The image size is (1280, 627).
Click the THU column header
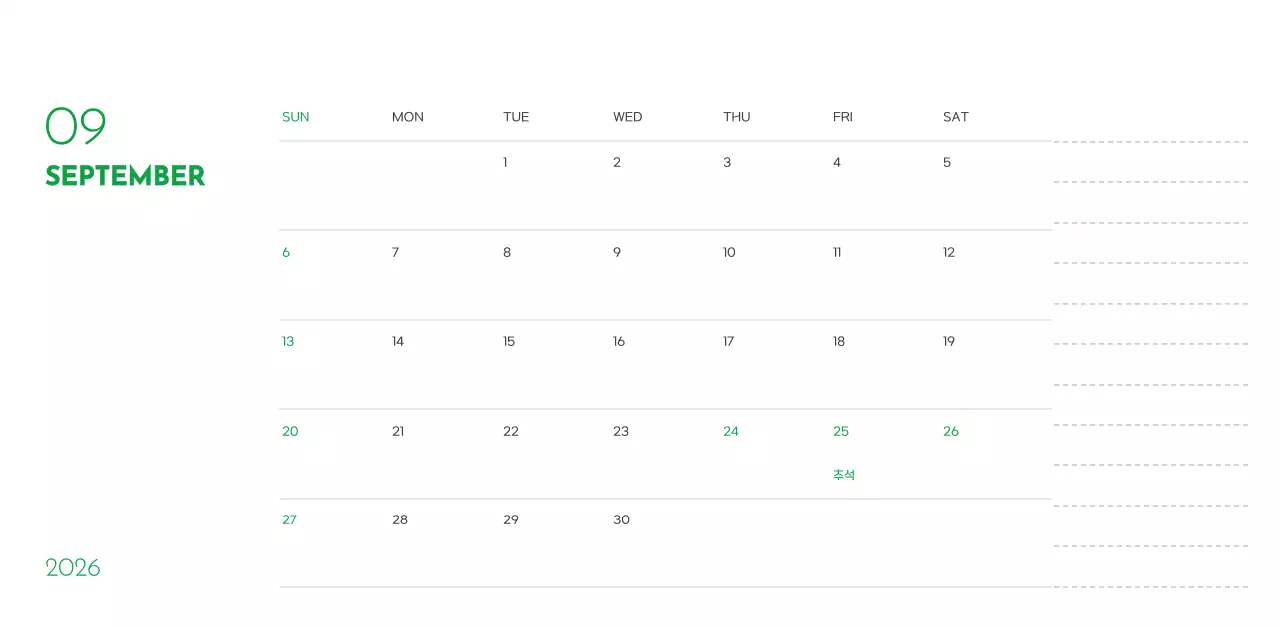737,117
